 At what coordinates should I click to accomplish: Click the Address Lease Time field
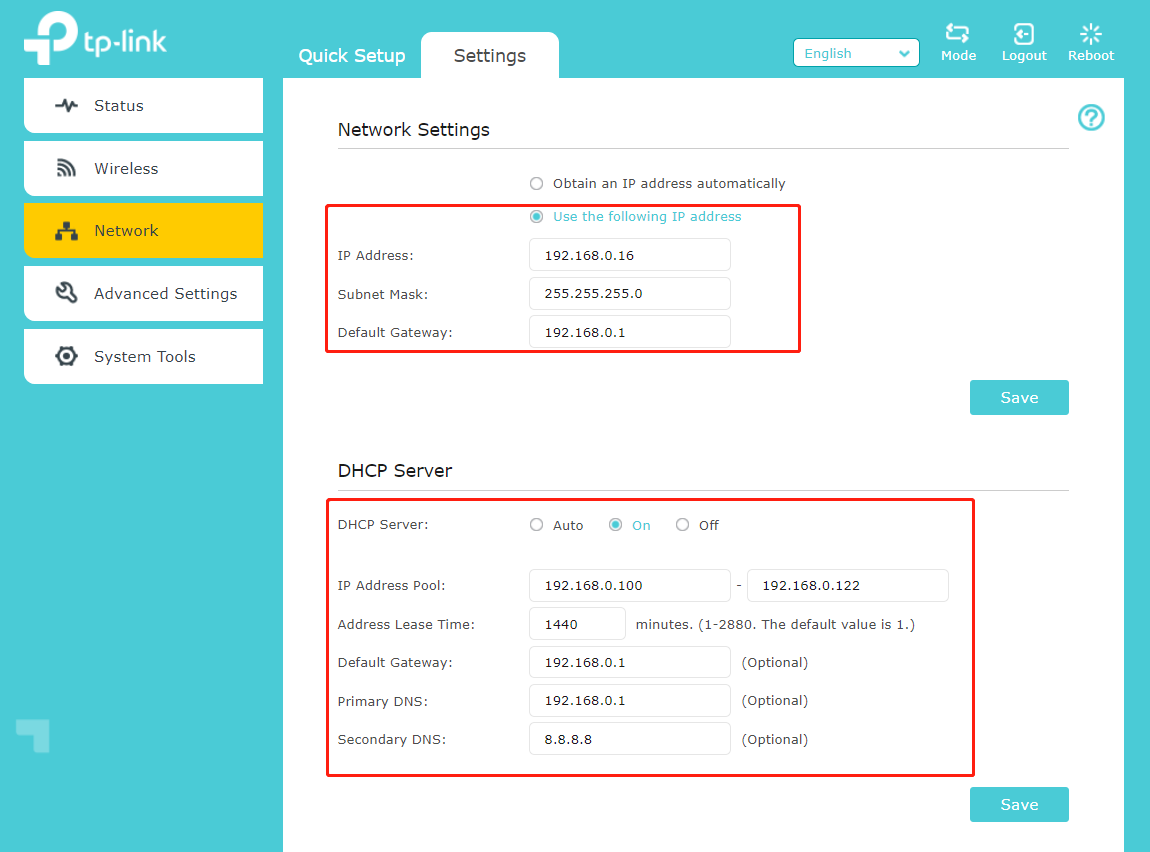click(577, 623)
